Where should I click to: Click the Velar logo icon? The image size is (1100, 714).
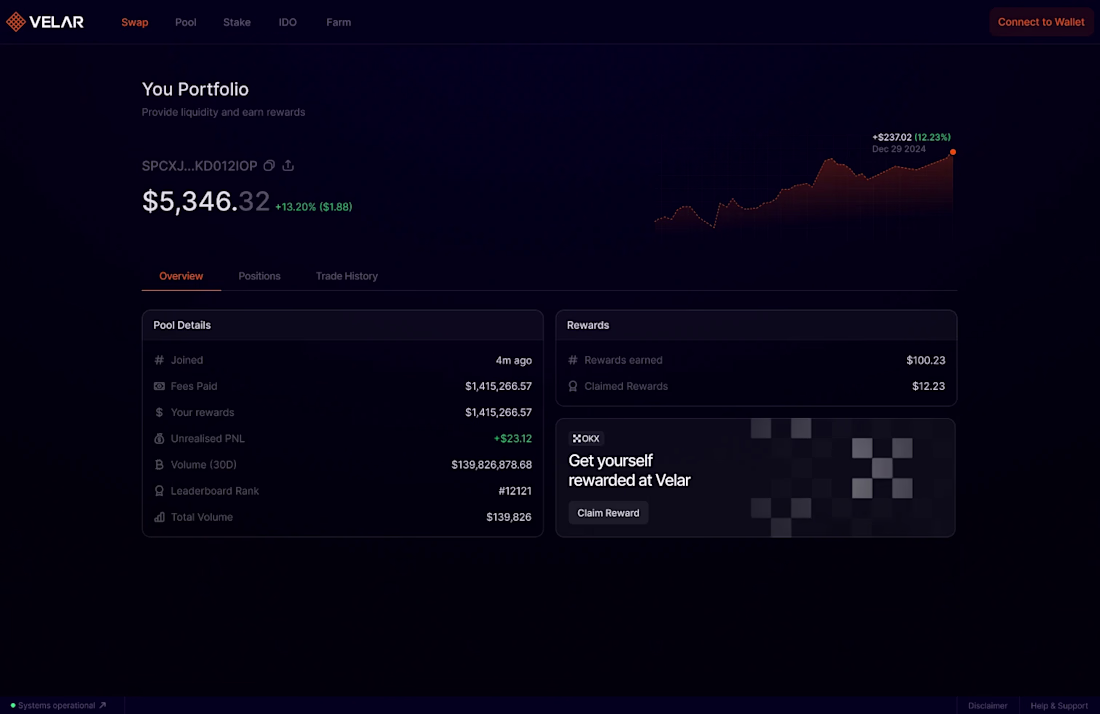coord(15,22)
